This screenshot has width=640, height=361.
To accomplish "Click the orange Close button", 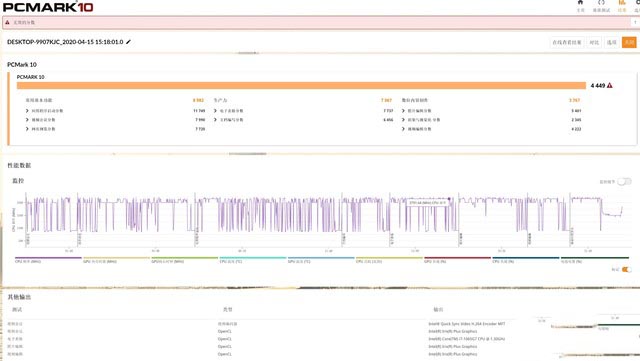I will (x=629, y=42).
